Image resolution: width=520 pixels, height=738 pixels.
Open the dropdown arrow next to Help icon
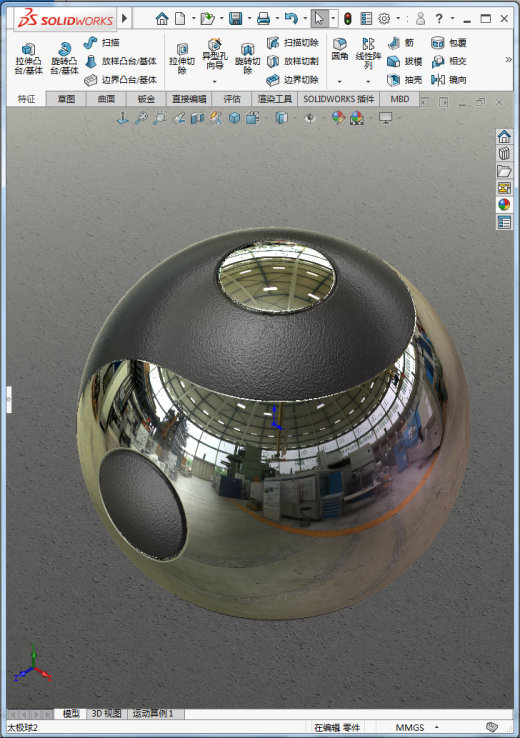453,18
